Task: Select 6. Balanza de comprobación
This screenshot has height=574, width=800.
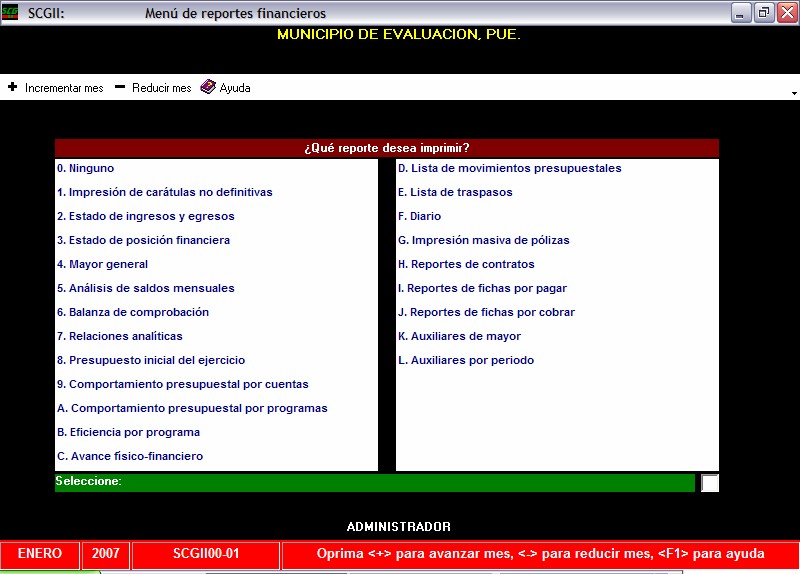Action: point(133,312)
